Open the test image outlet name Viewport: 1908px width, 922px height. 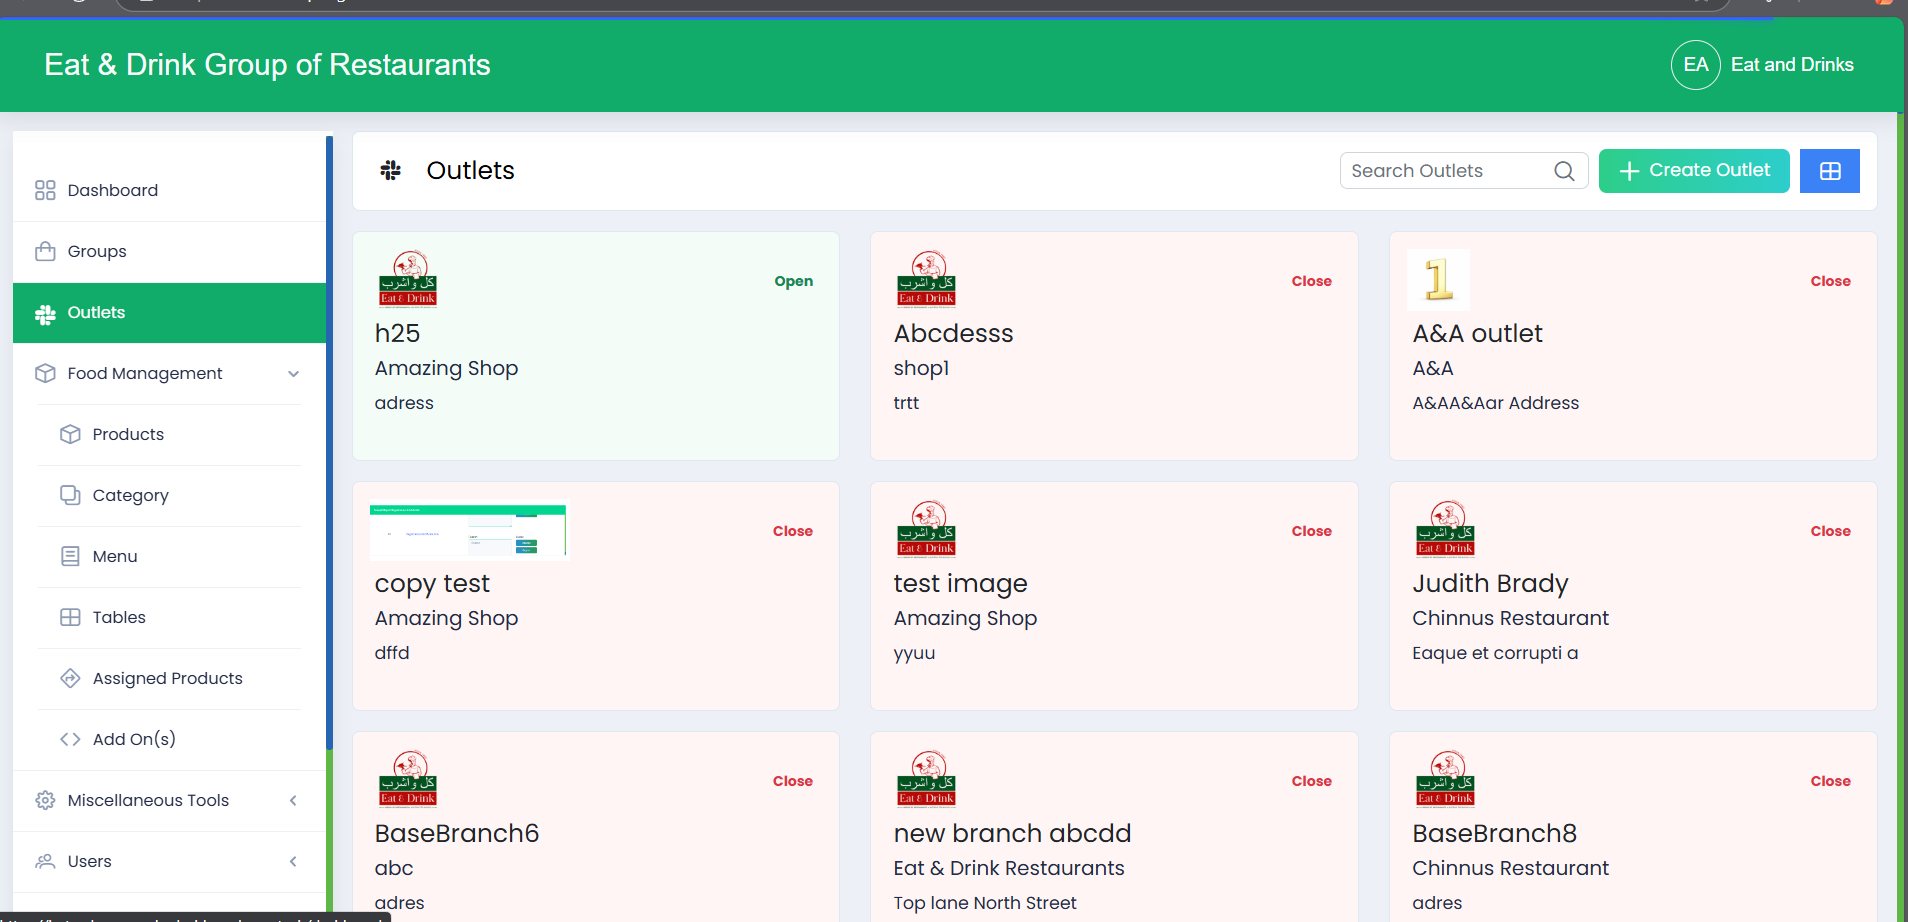click(x=960, y=583)
